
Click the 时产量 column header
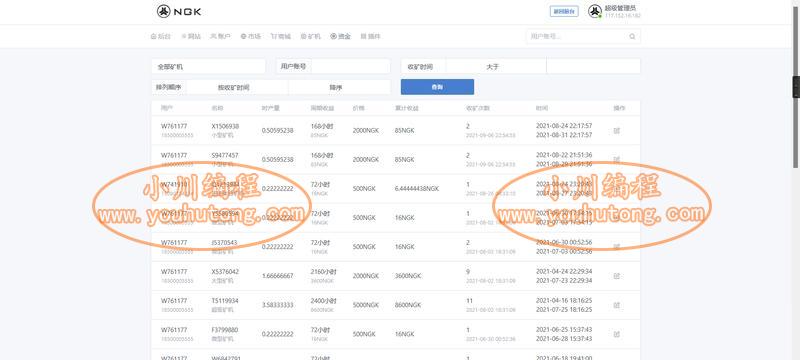270,108
